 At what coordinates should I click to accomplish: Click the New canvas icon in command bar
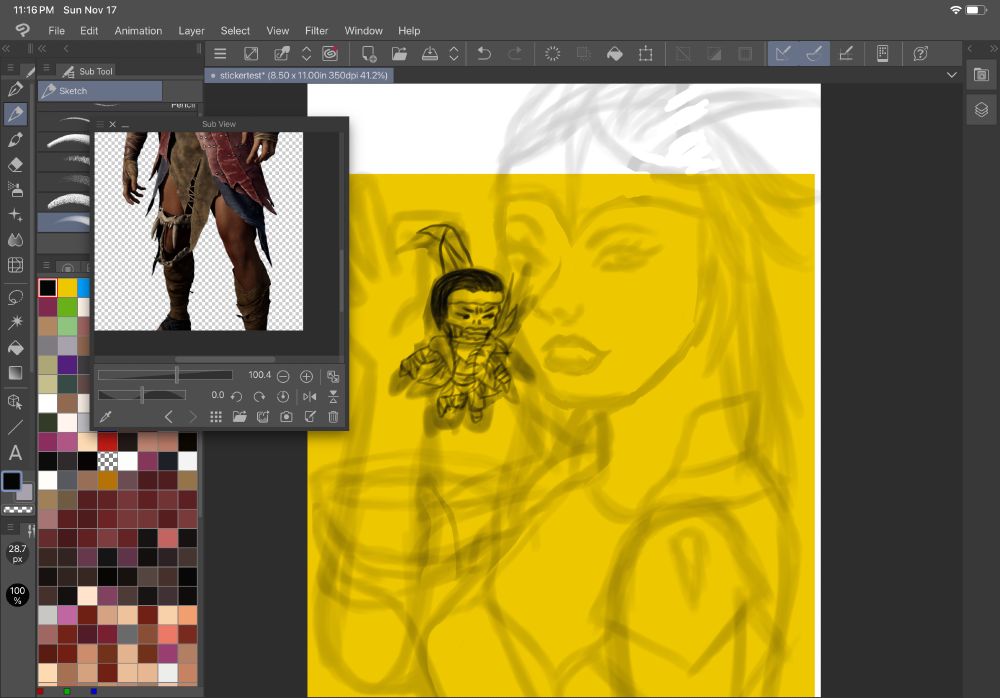(x=369, y=54)
